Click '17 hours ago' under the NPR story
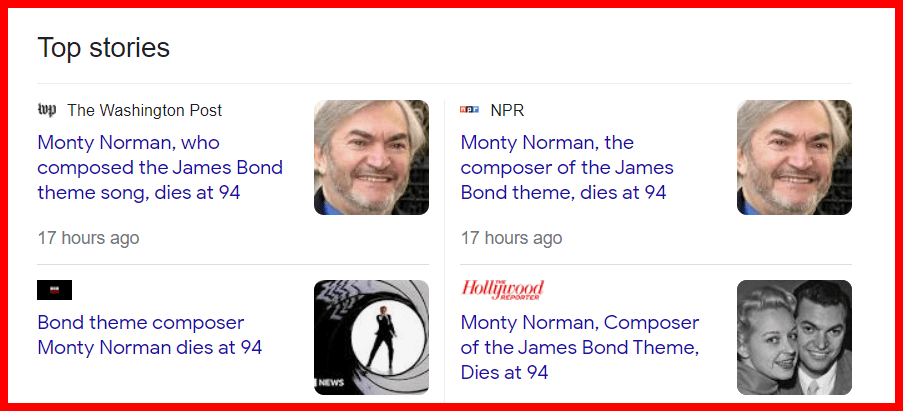Viewport: 903px width, 411px height. 511,238
